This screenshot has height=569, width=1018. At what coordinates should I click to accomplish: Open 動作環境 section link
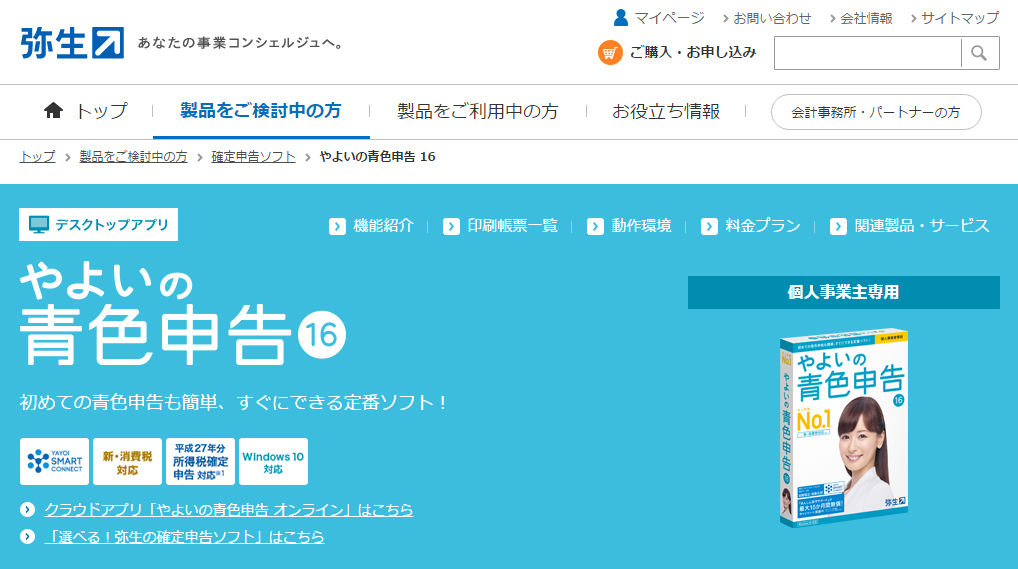coord(641,225)
